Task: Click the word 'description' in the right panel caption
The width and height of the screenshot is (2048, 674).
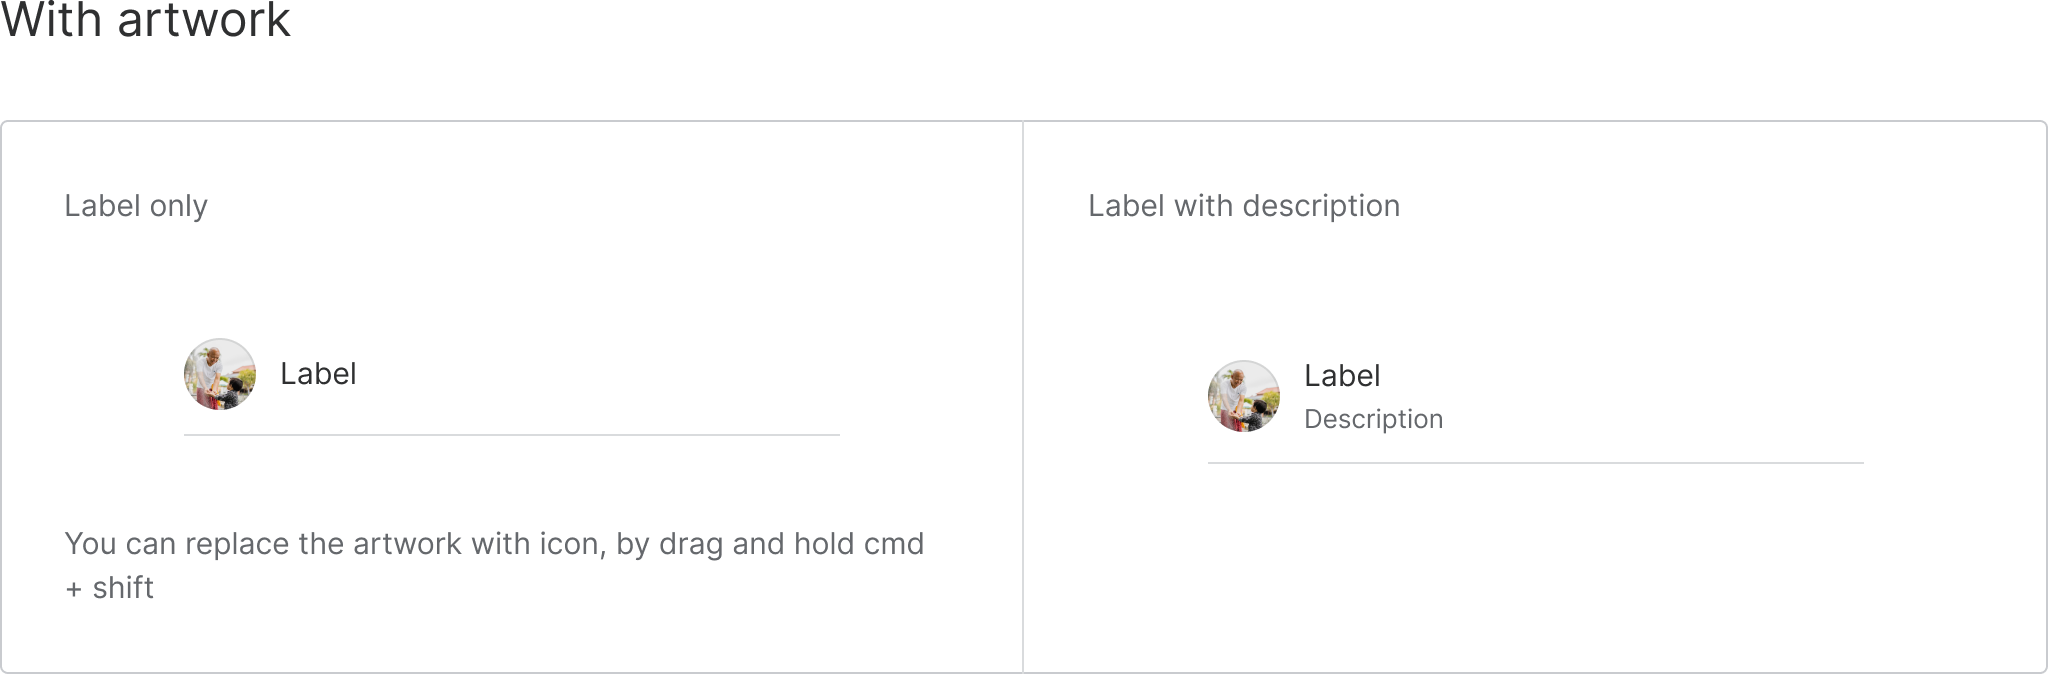Action: pos(1321,206)
